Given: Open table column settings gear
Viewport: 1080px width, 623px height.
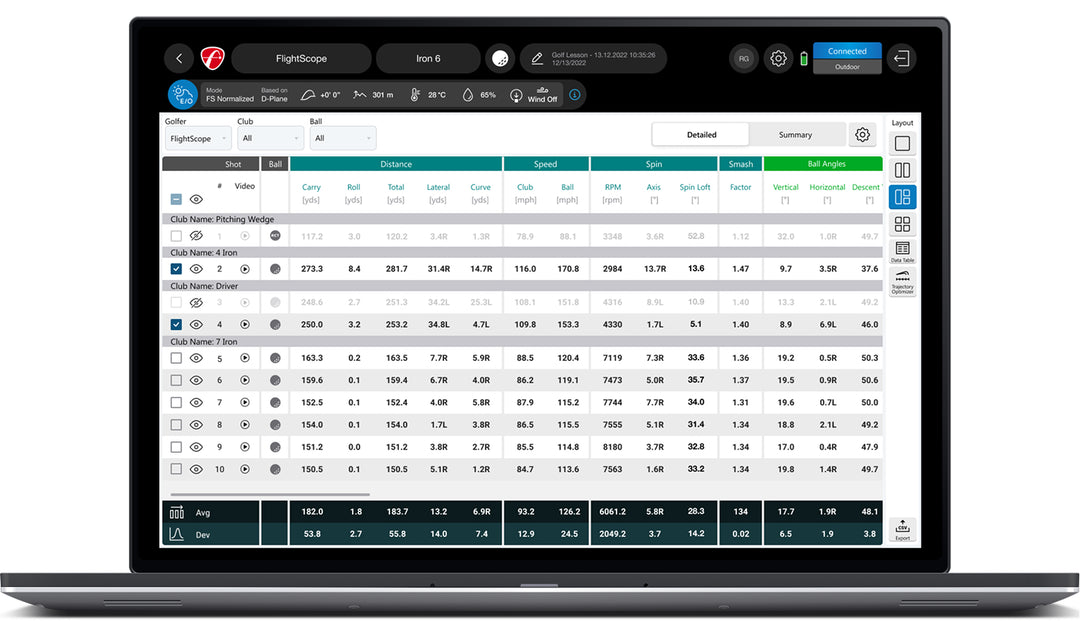Looking at the screenshot, I should [862, 135].
